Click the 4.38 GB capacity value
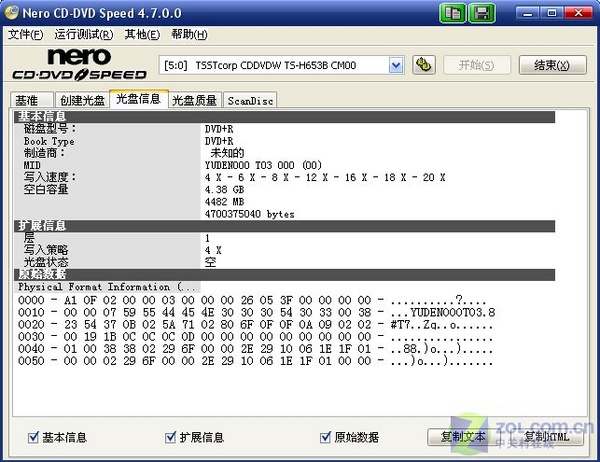600x462 pixels. (x=224, y=189)
